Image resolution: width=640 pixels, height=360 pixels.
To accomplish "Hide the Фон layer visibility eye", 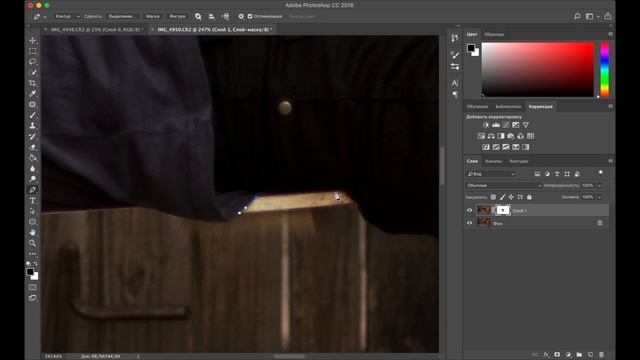I will click(469, 223).
